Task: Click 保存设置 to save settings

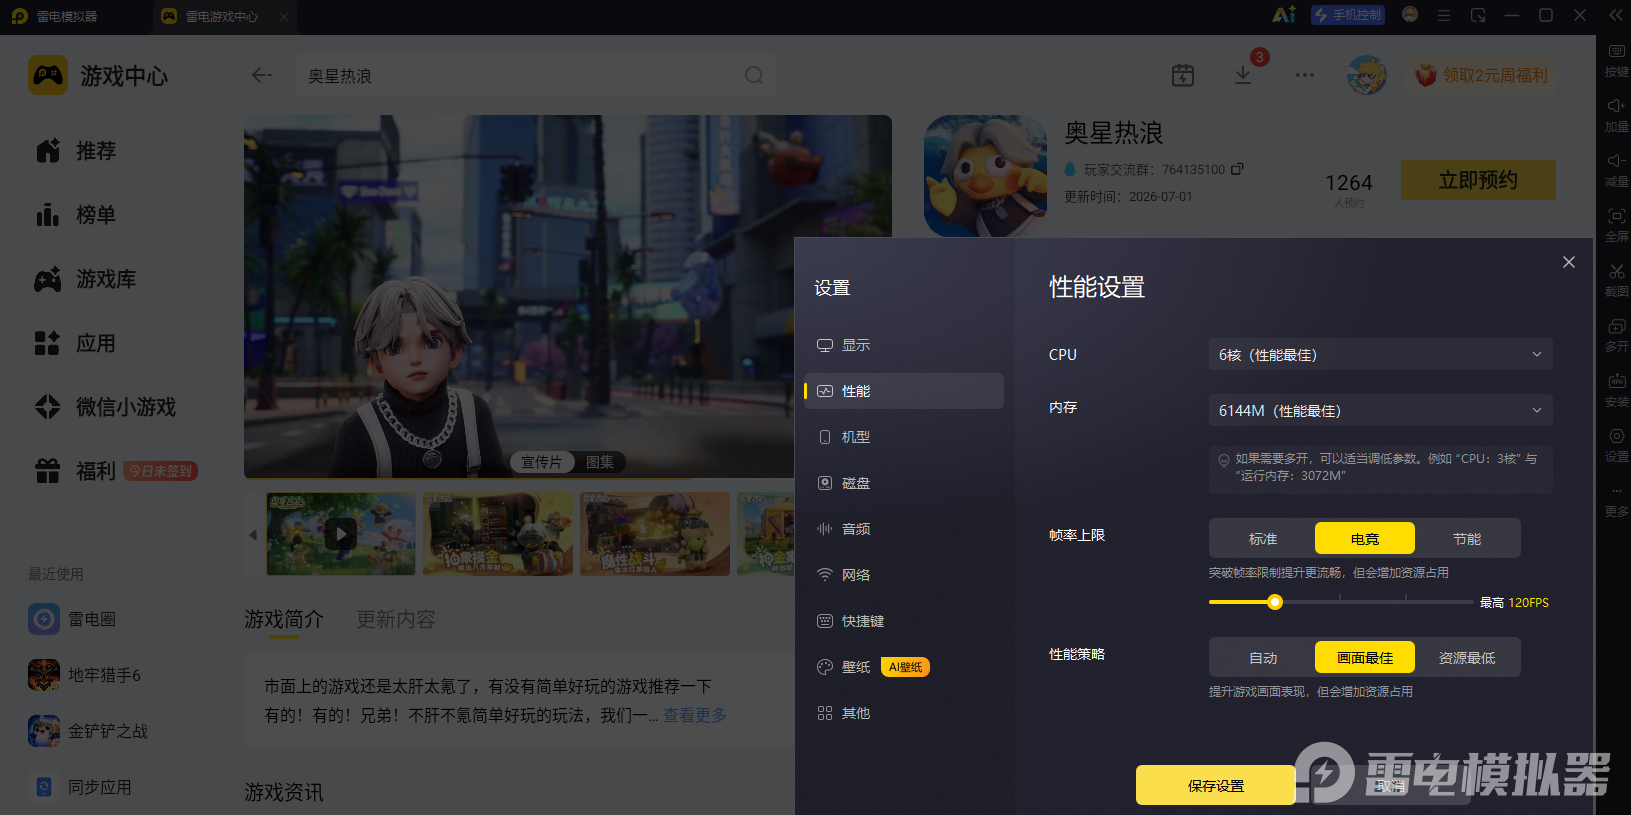Action: coord(1216,785)
